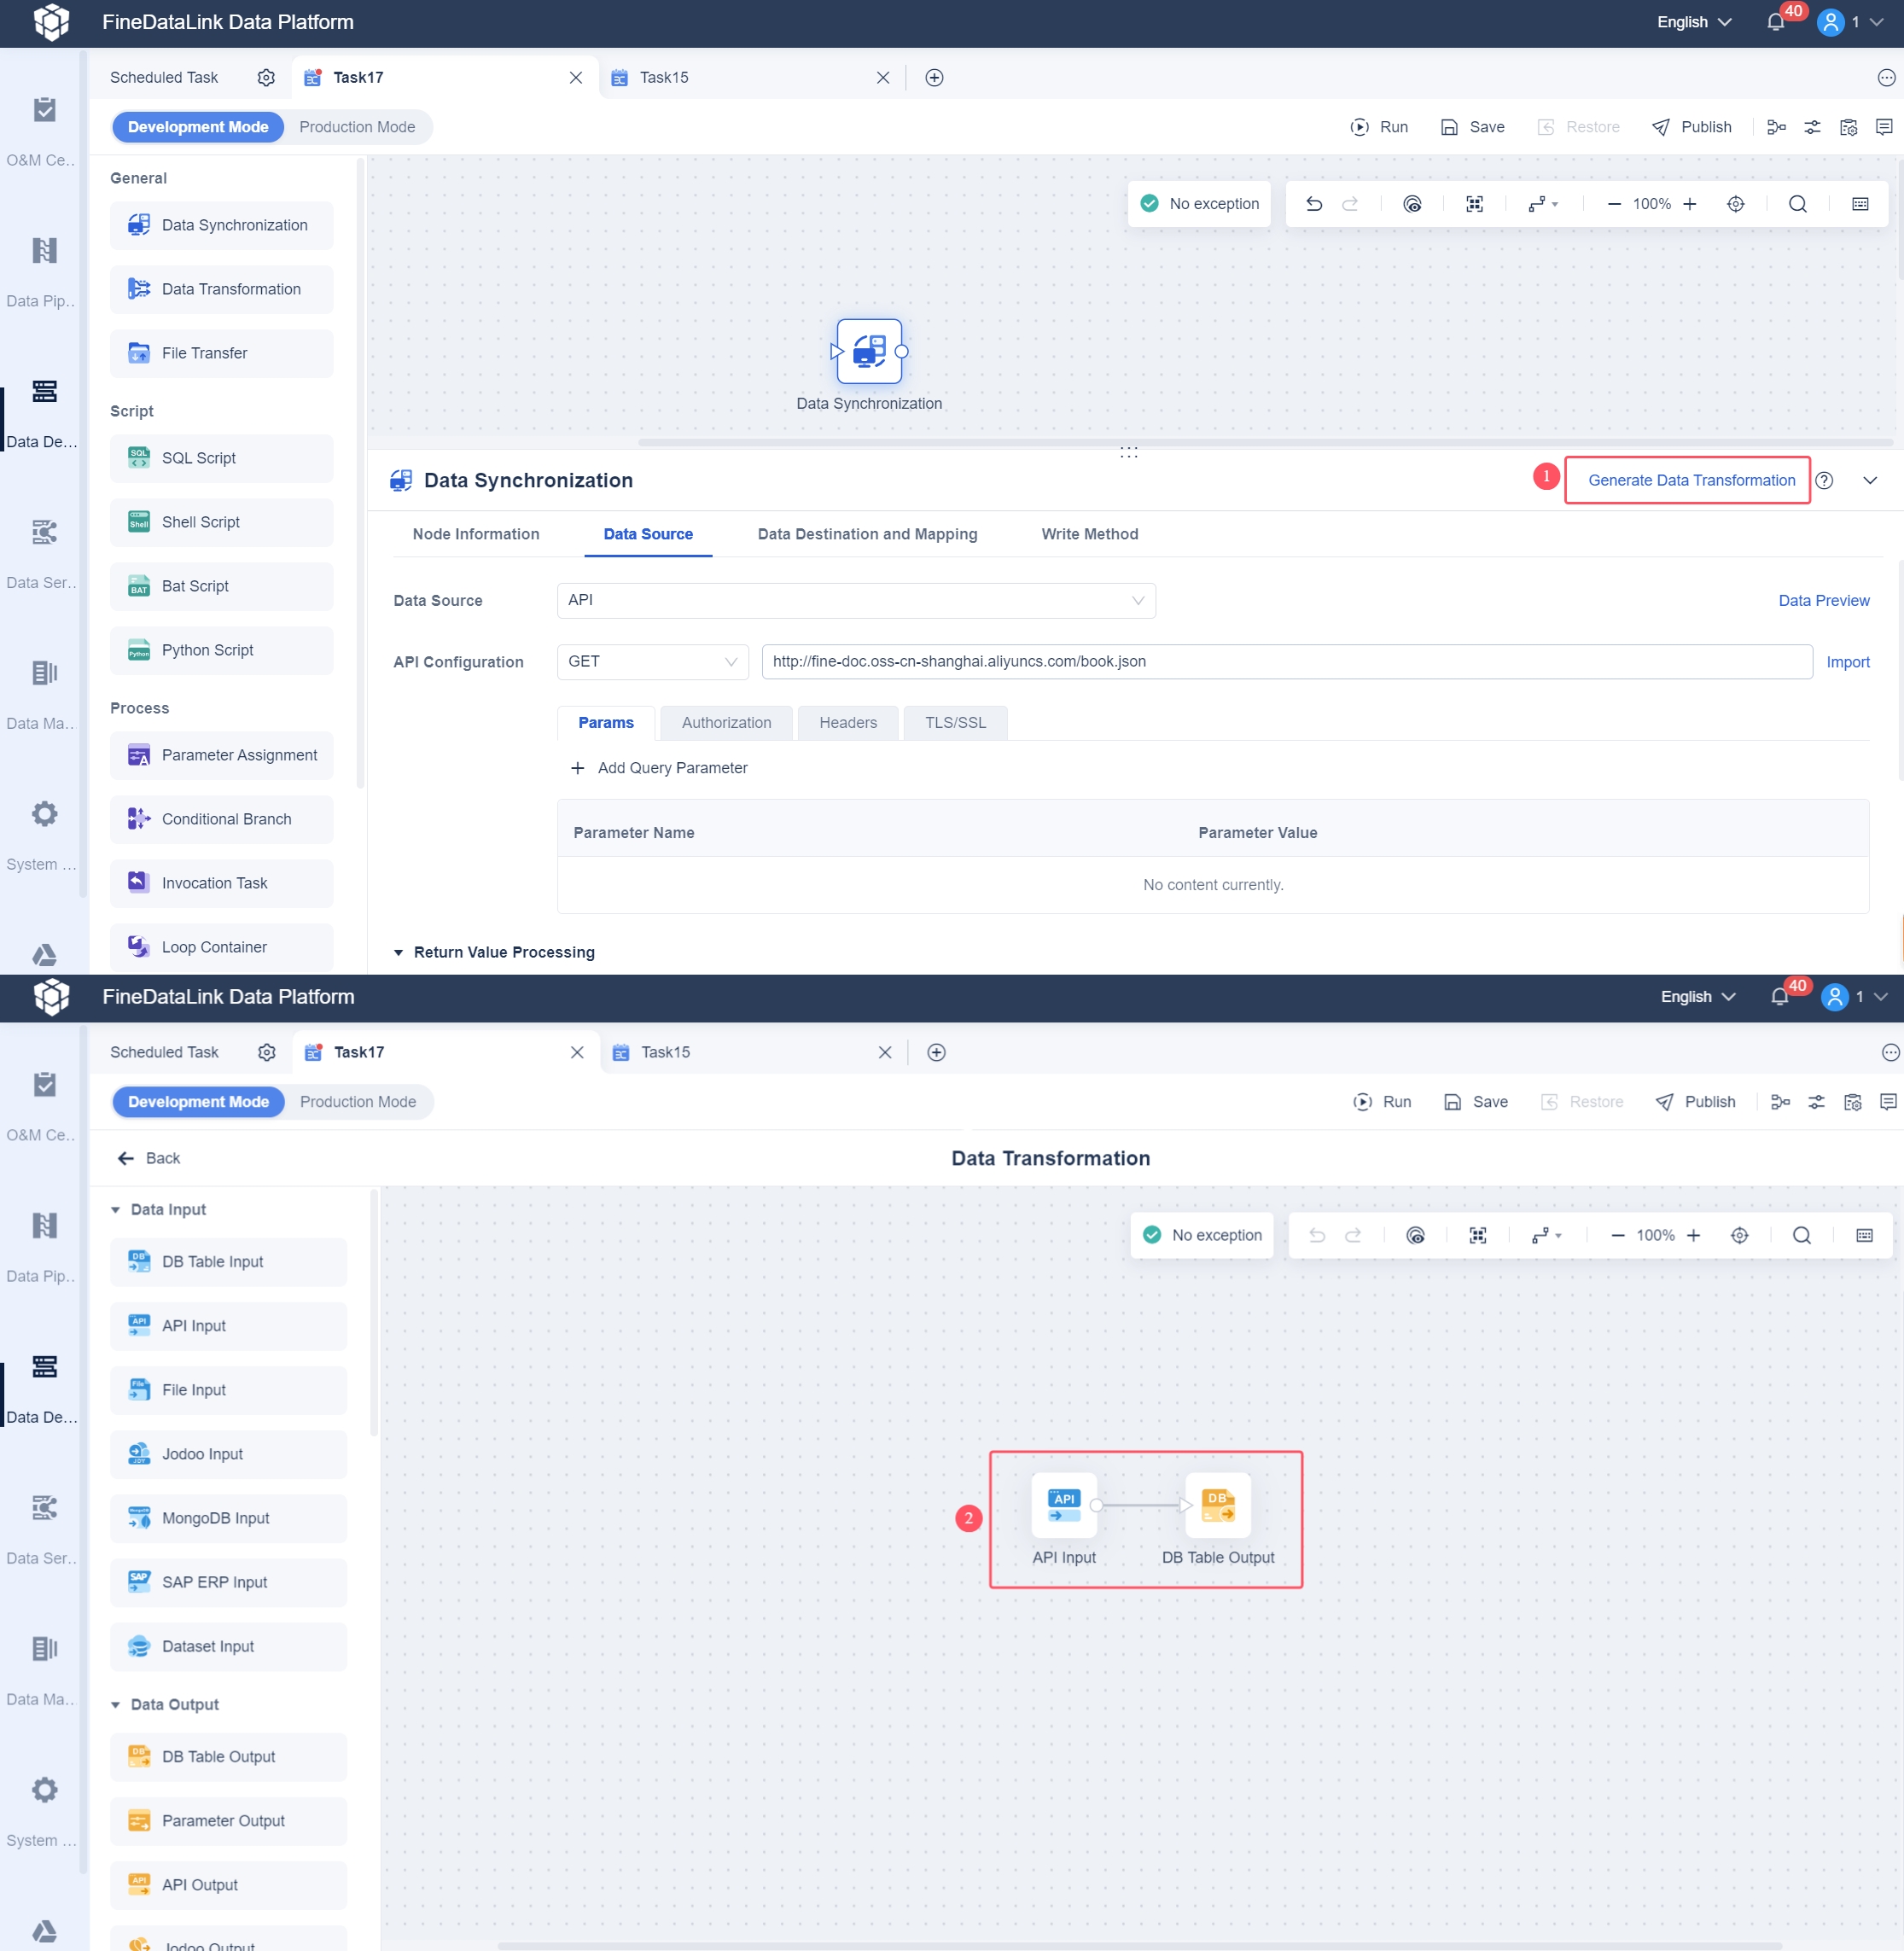Click the Data Synchronization node on canvas
This screenshot has width=1904, height=1951.
point(869,351)
